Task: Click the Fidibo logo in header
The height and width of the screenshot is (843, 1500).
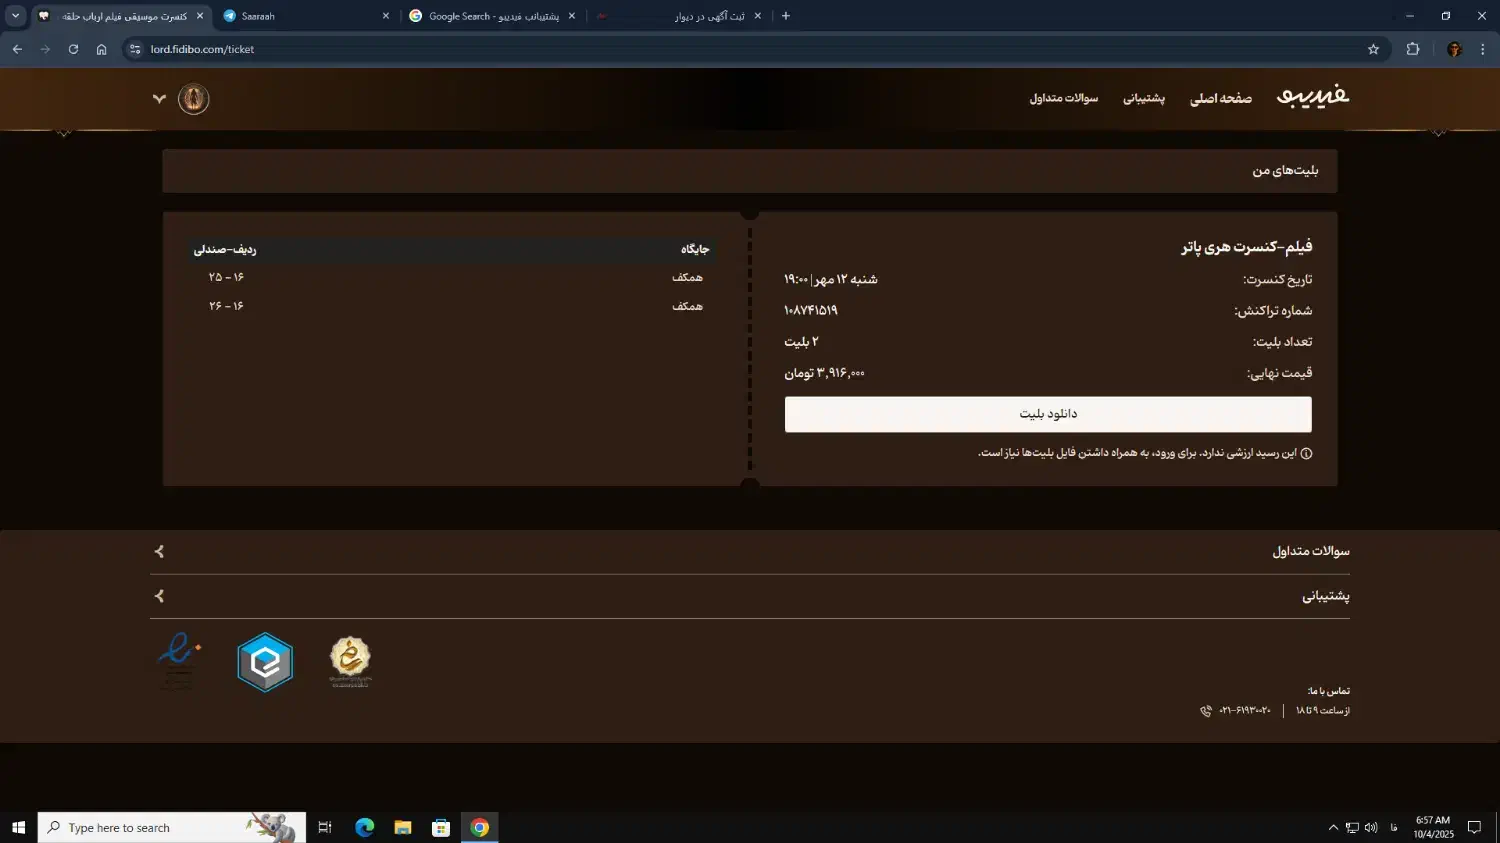Action: [x=1313, y=96]
